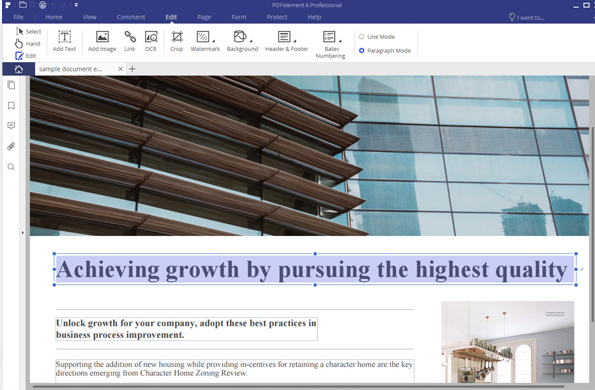Add a new document tab
The height and width of the screenshot is (390, 595).
(x=132, y=69)
